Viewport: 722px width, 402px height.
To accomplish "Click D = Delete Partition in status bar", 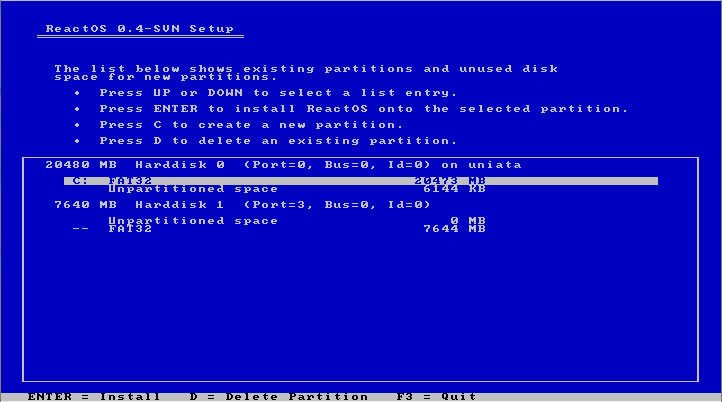I will pos(279,396).
